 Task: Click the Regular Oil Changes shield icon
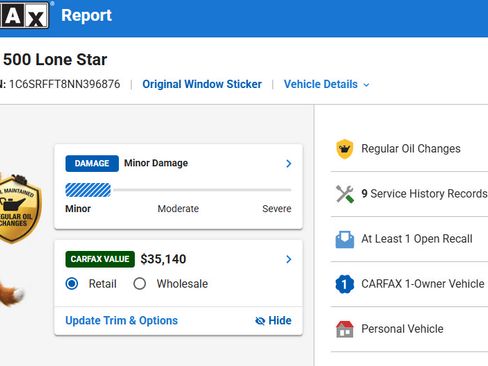click(x=345, y=149)
